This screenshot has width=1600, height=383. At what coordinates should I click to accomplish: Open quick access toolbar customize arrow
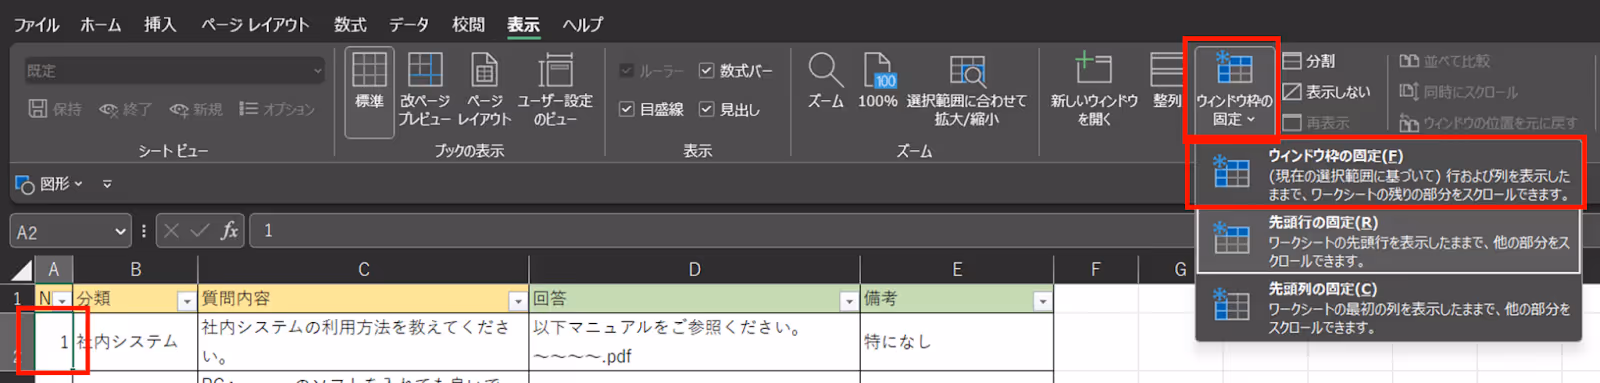tap(107, 184)
